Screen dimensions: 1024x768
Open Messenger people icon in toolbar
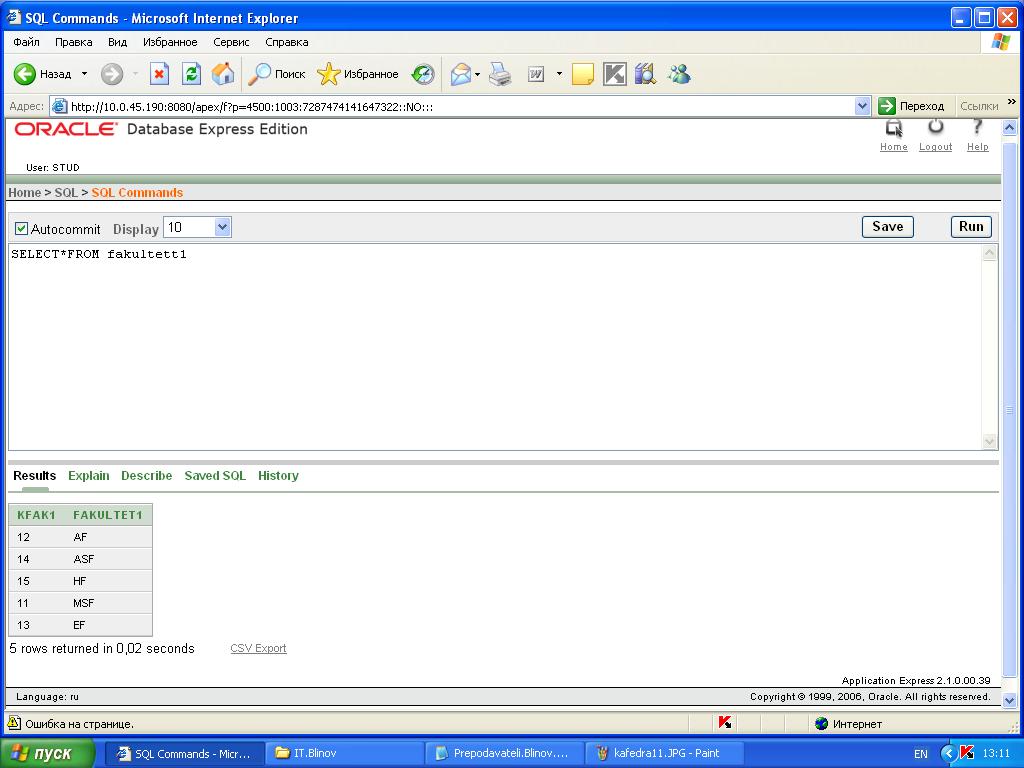coord(679,74)
